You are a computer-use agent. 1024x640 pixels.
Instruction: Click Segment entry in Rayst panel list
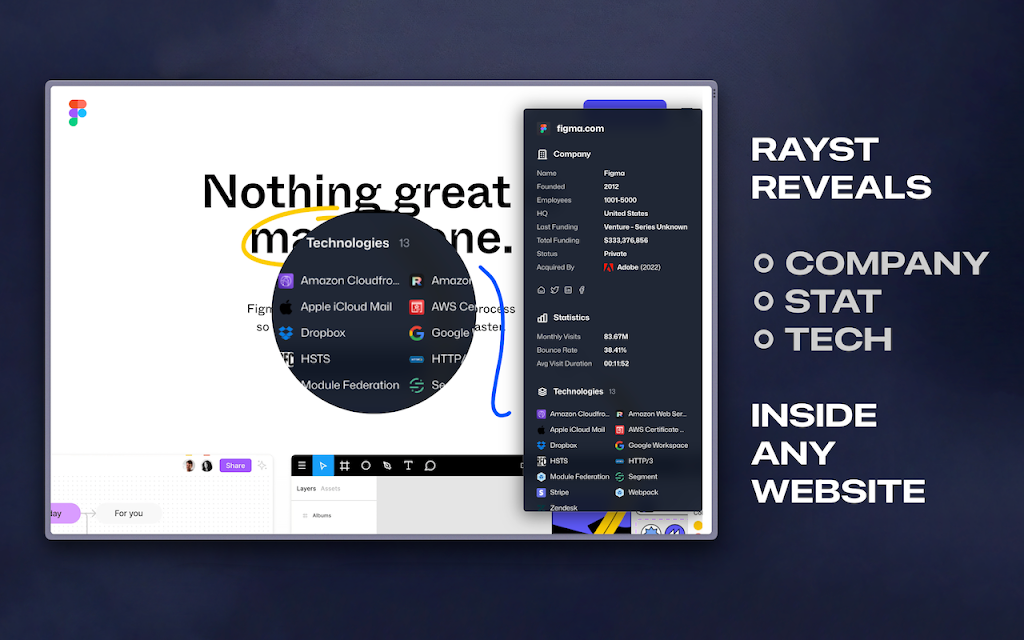point(636,477)
